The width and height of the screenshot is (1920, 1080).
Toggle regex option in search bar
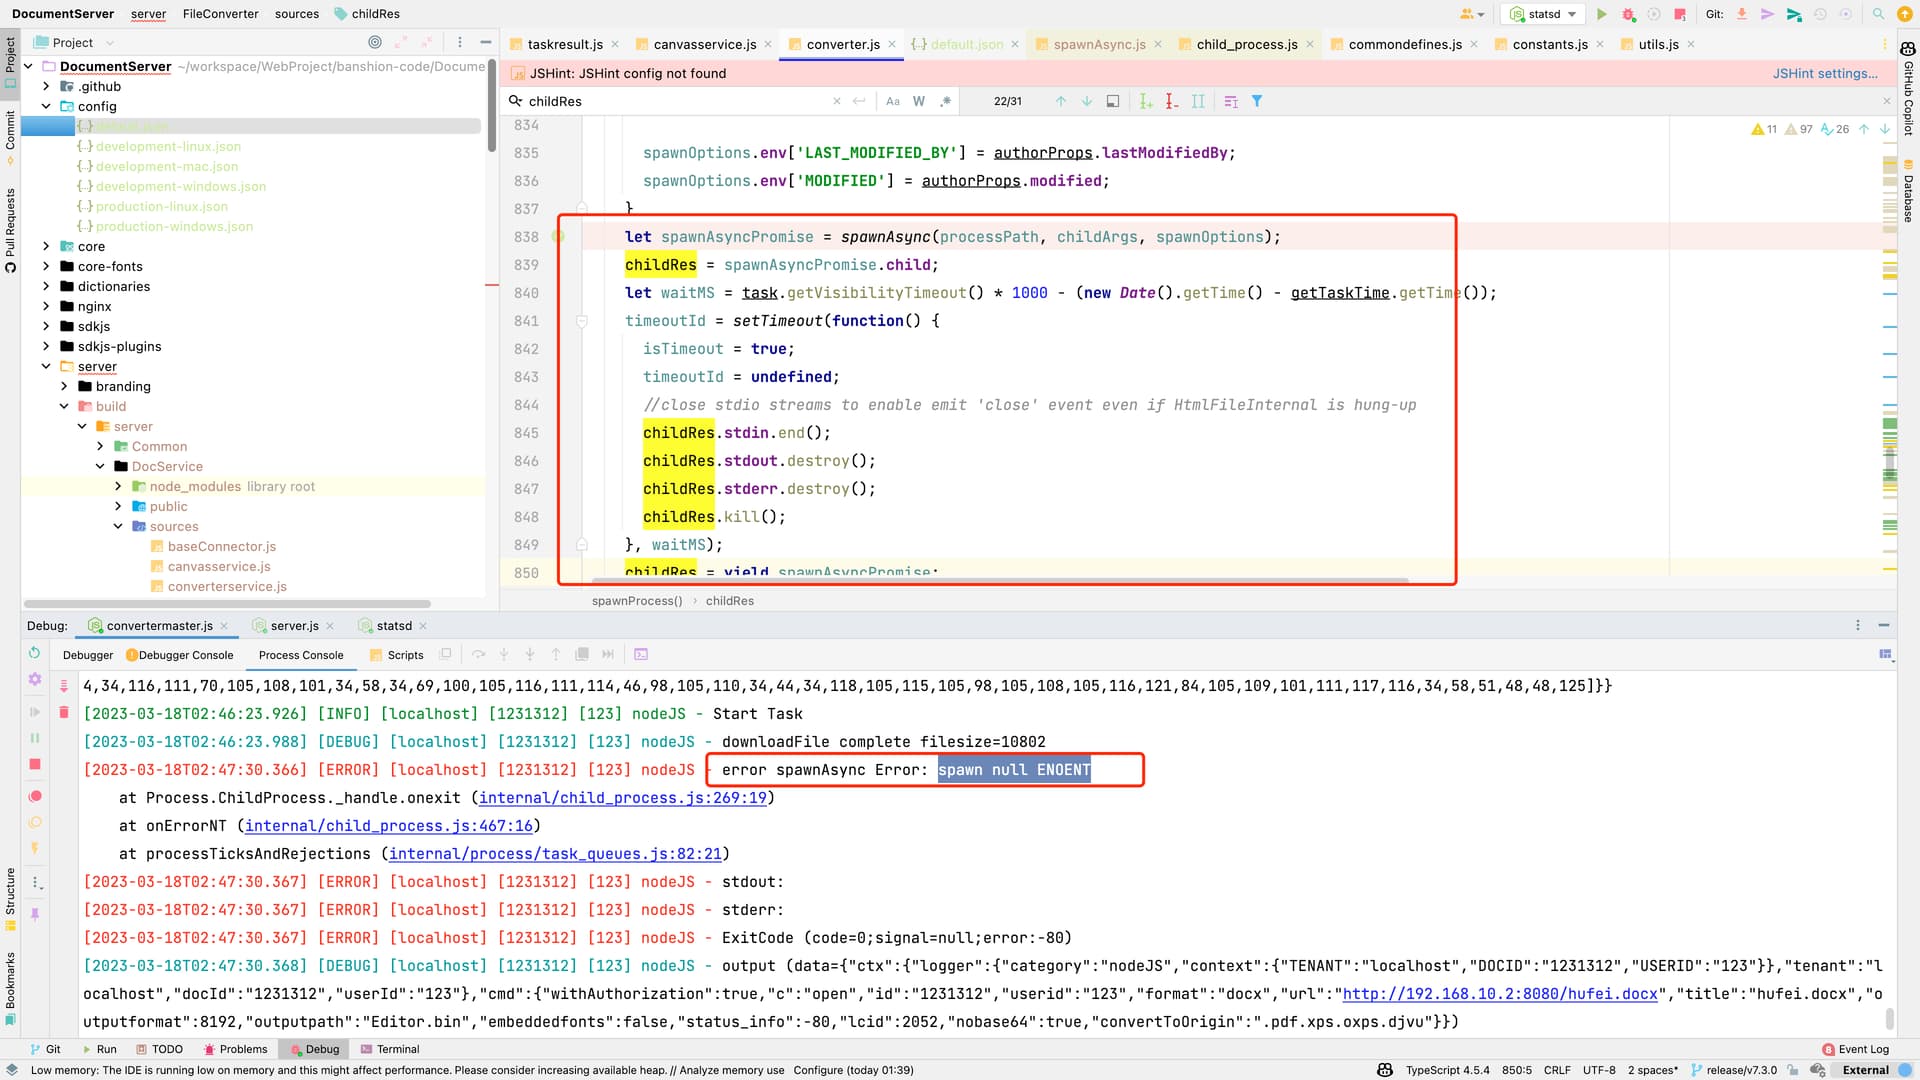(x=945, y=101)
